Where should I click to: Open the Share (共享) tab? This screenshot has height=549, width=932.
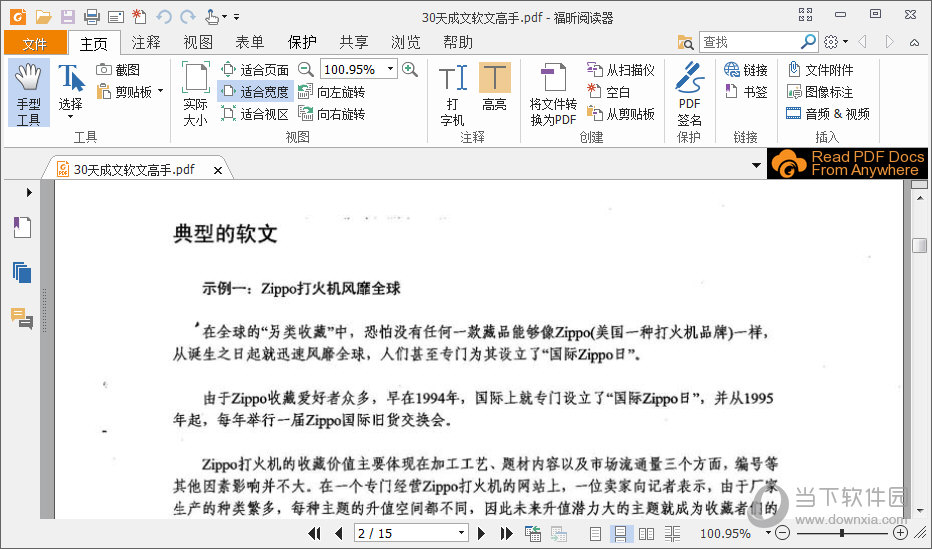(354, 42)
